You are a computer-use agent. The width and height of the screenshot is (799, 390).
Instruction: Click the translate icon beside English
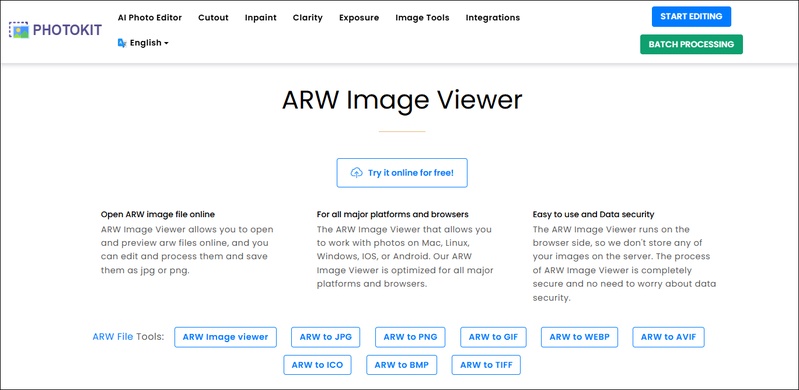[x=122, y=43]
